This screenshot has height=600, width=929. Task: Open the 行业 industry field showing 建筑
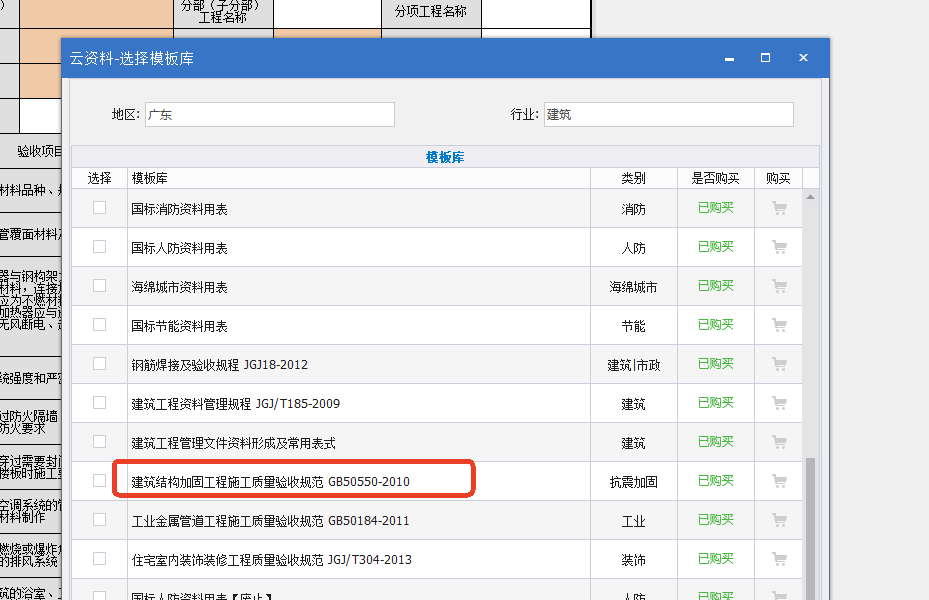668,115
